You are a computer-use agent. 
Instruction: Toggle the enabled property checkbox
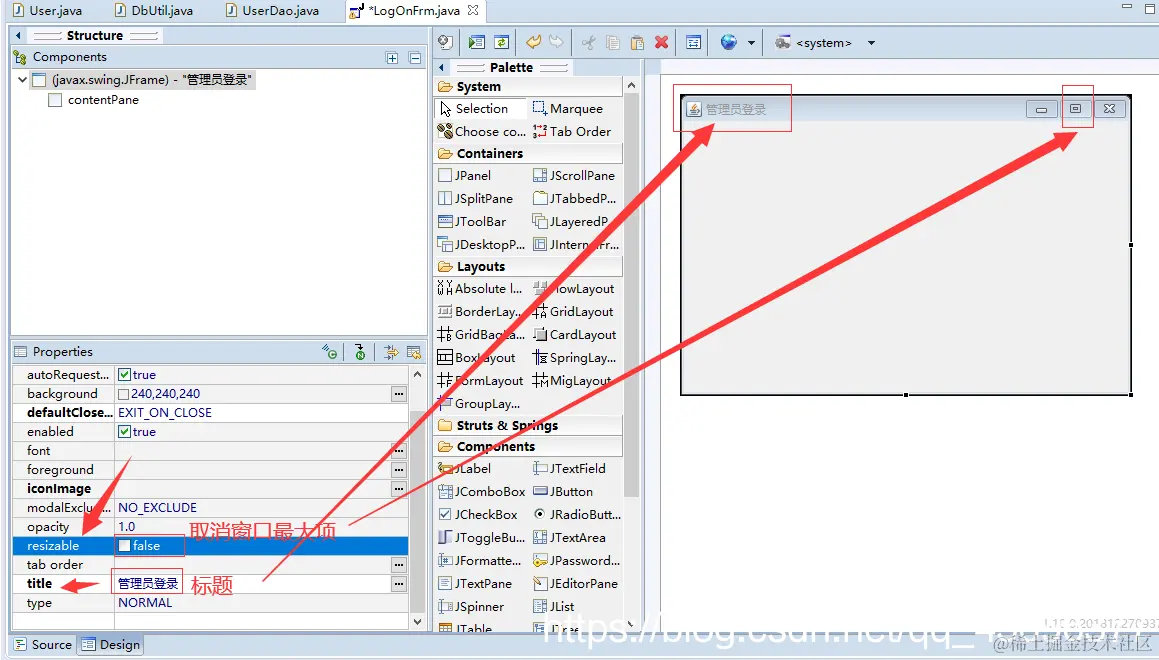124,432
